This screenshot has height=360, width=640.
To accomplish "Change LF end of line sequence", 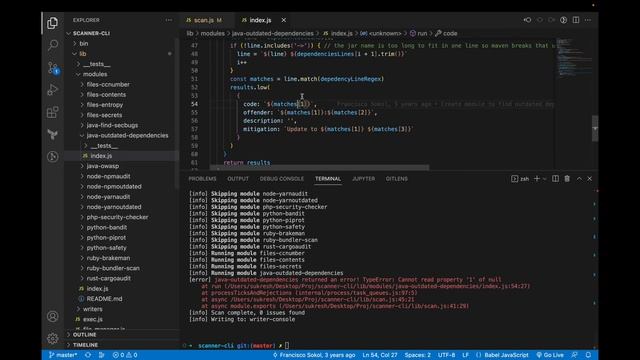I will coord(465,355).
